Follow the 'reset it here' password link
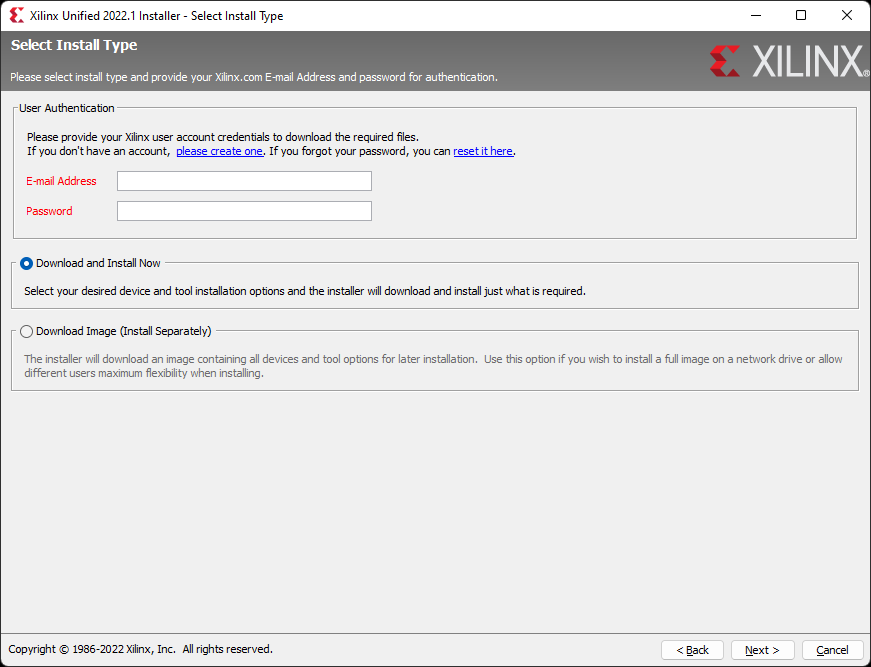871x667 pixels. [x=483, y=151]
